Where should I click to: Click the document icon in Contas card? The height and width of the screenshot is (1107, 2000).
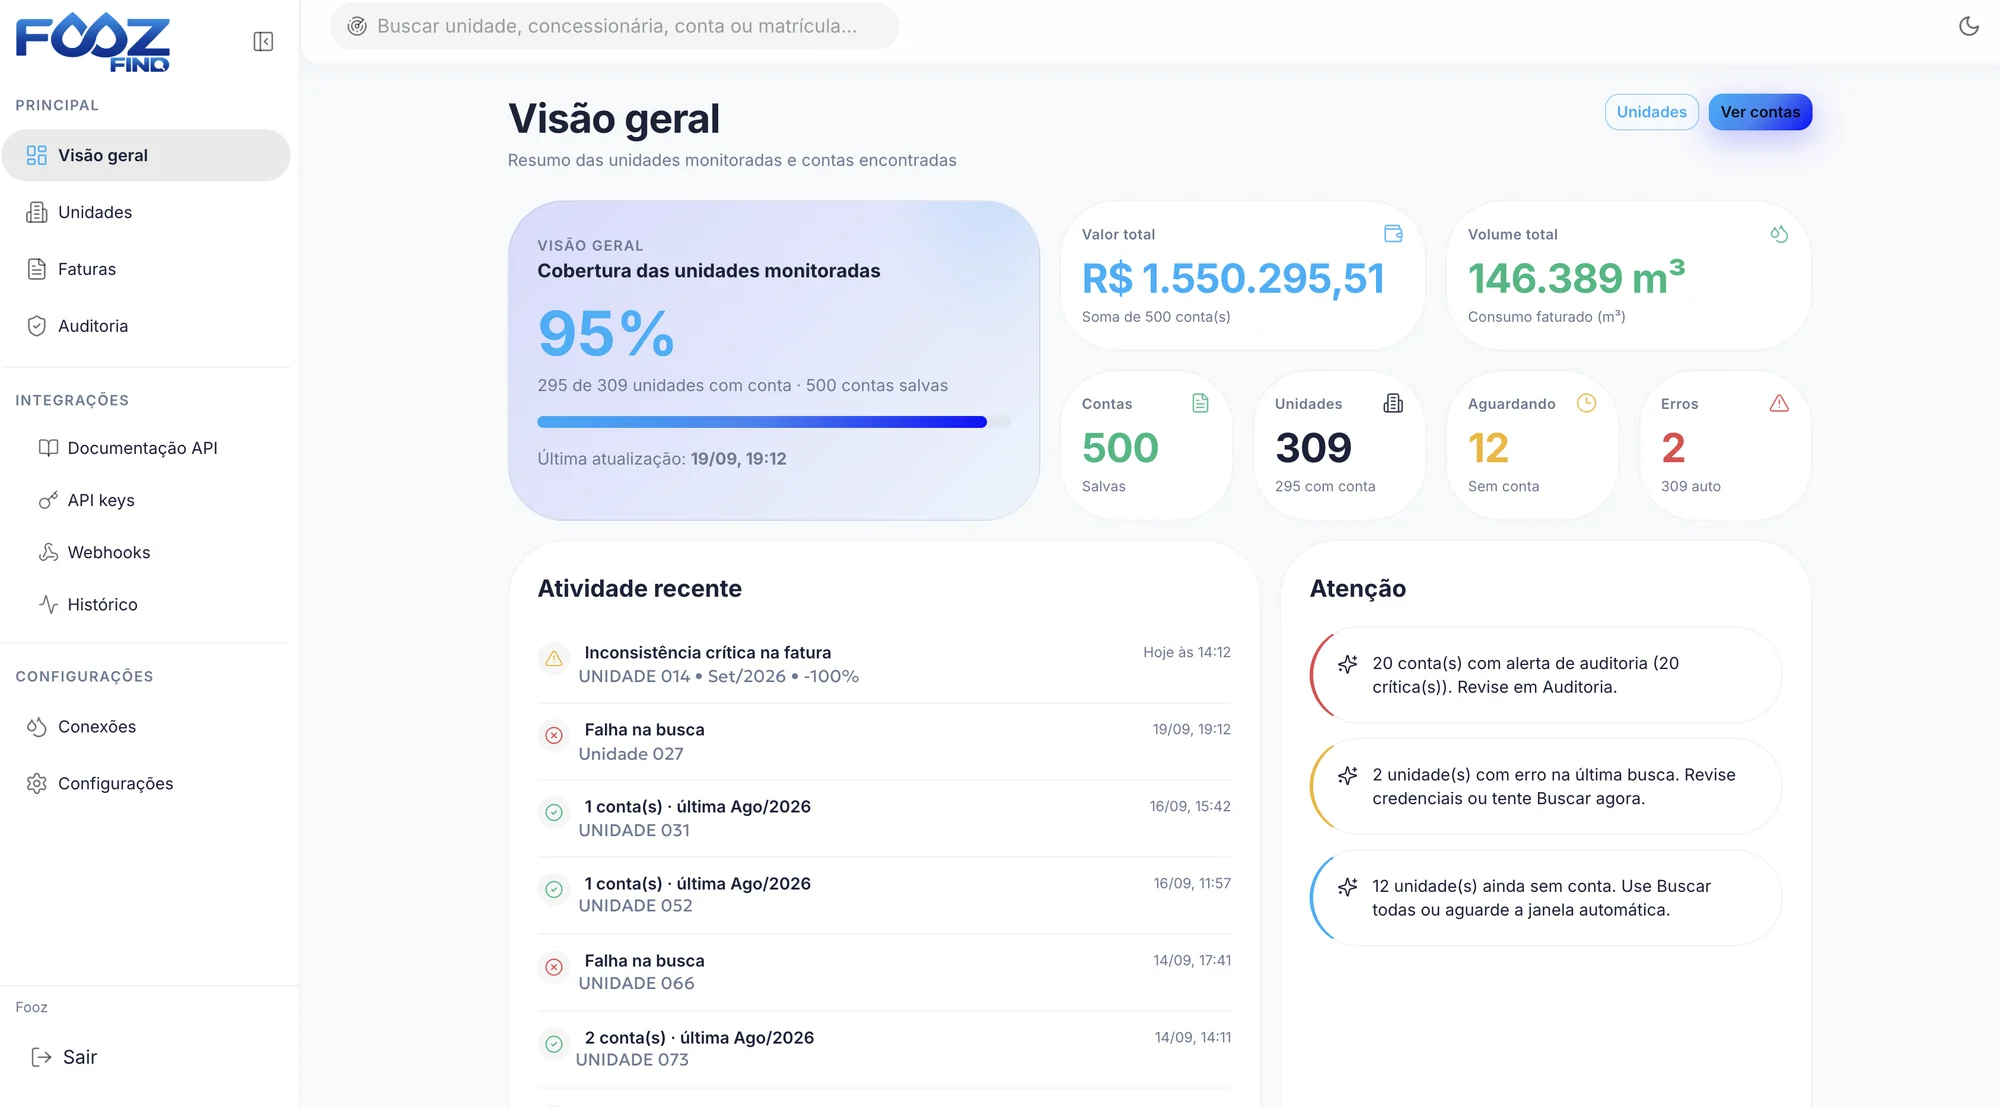[x=1200, y=403]
